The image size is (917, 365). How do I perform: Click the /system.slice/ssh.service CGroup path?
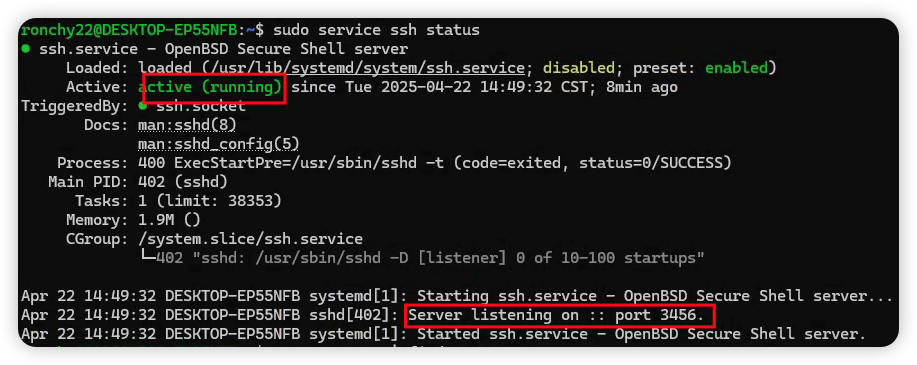click(250, 239)
